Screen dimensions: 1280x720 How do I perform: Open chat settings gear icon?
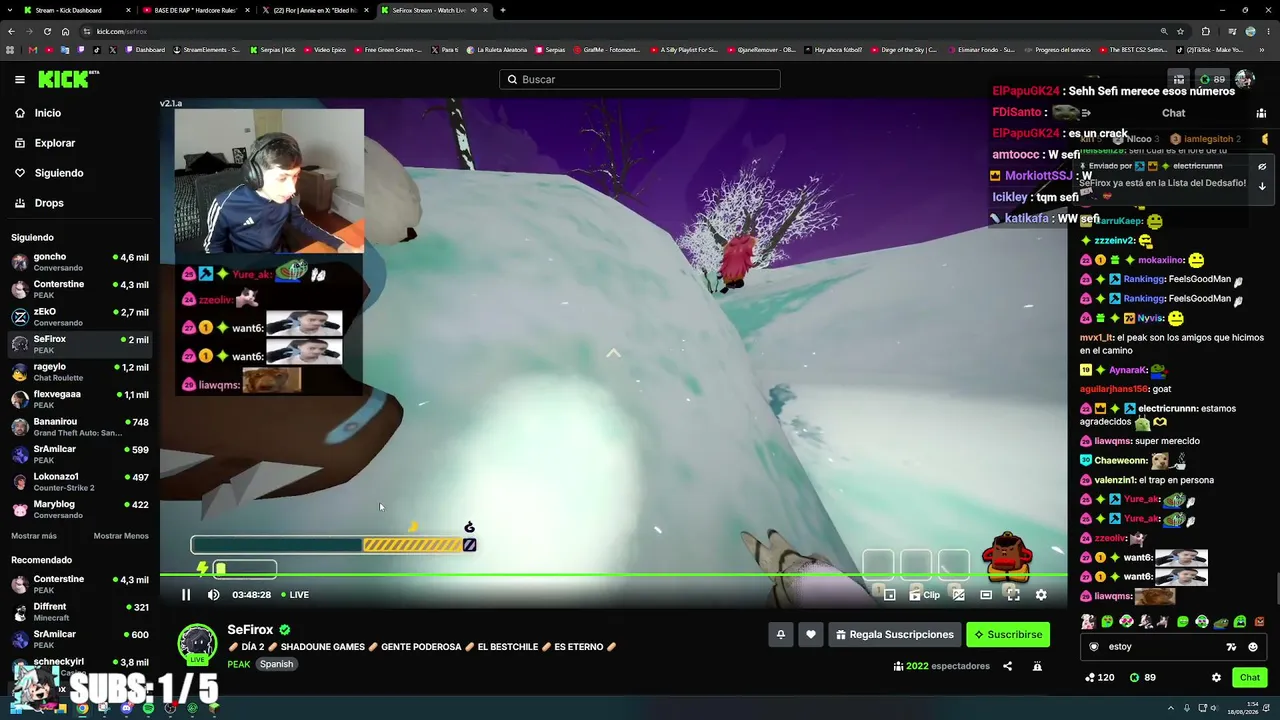pos(1216,678)
